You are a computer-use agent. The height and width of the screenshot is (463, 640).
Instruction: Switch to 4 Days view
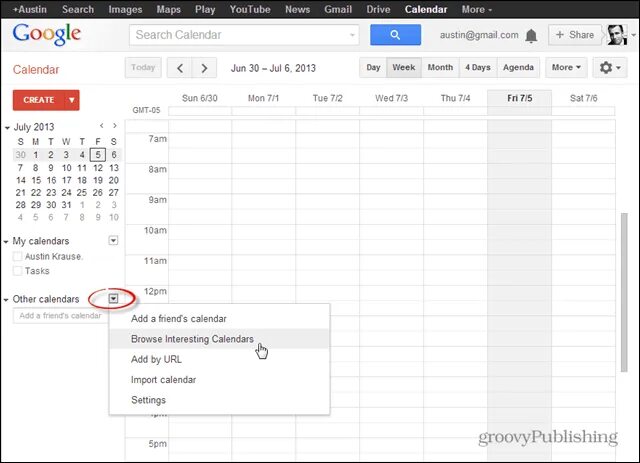coord(478,67)
